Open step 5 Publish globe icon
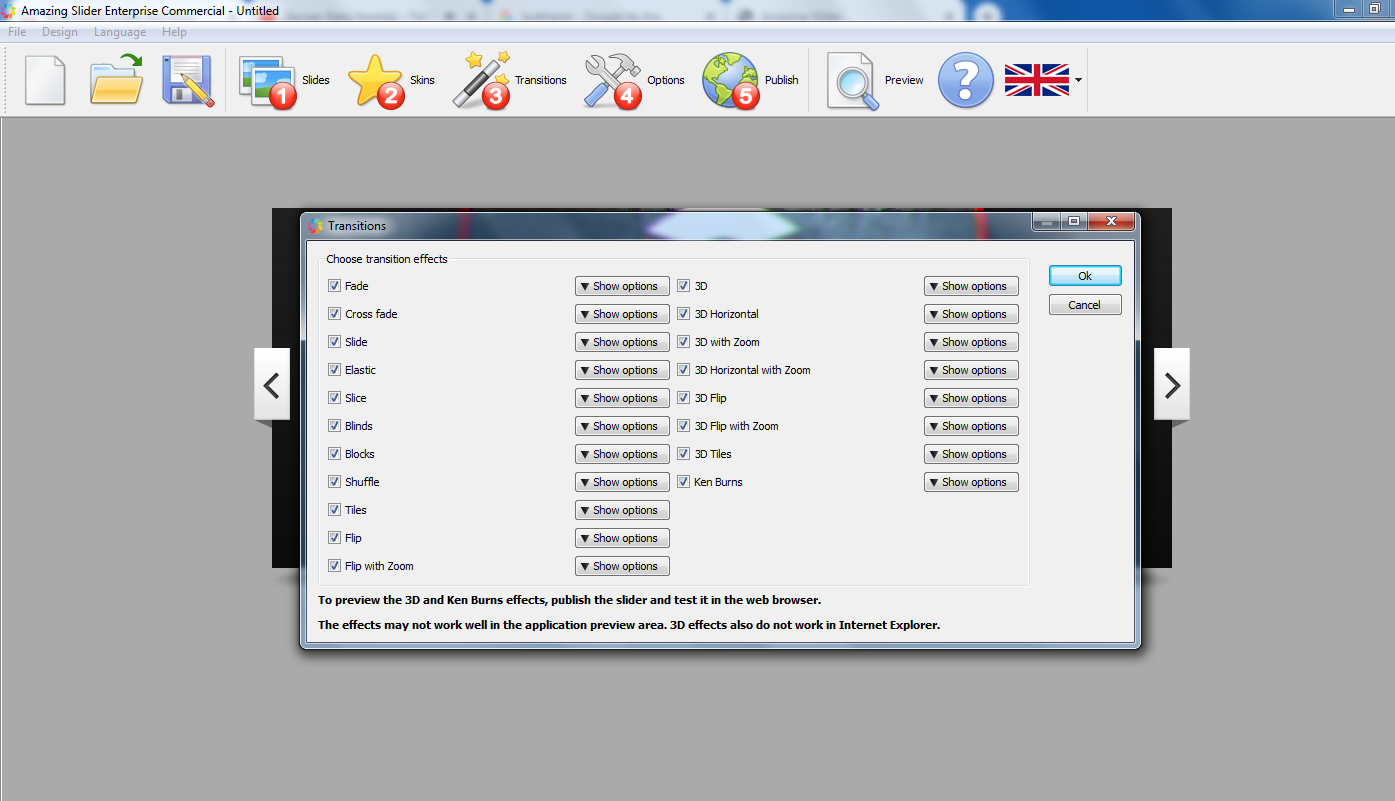Screen dimensions: 1395x801 (x=731, y=80)
